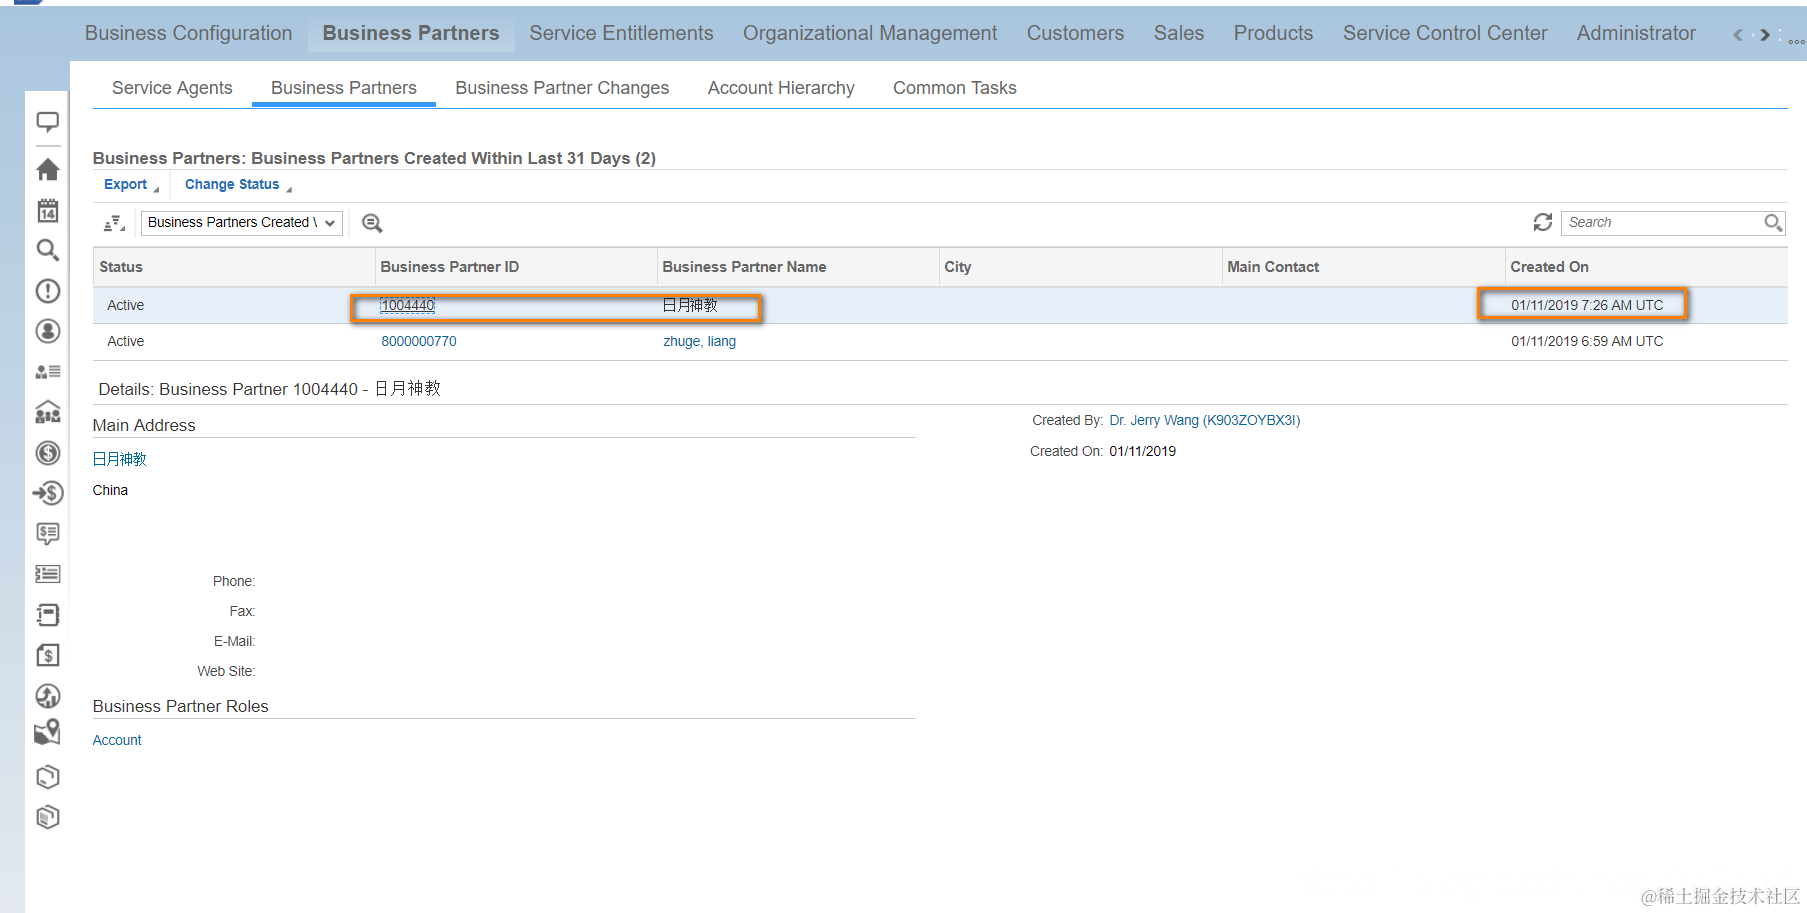Open the calendar sidebar icon
The width and height of the screenshot is (1807, 913).
47,210
